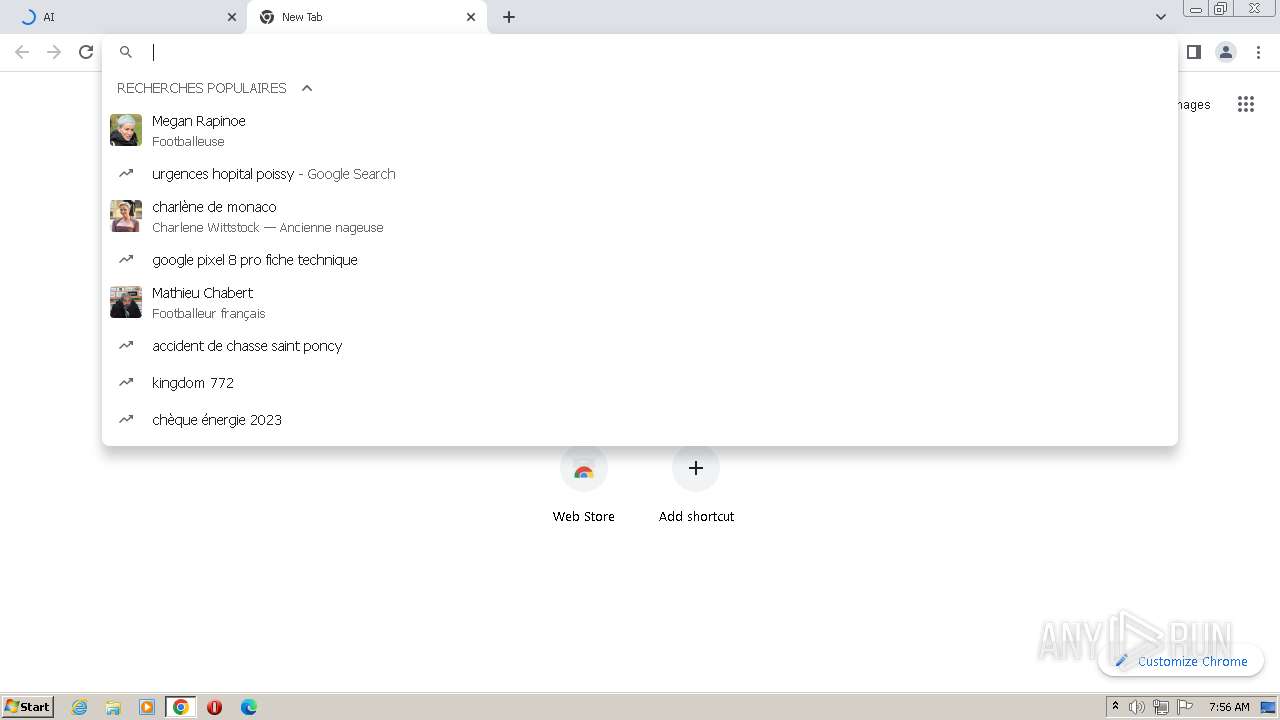Click search magnifier icon in address bar
Screen dimensions: 1280x720
pos(126,52)
